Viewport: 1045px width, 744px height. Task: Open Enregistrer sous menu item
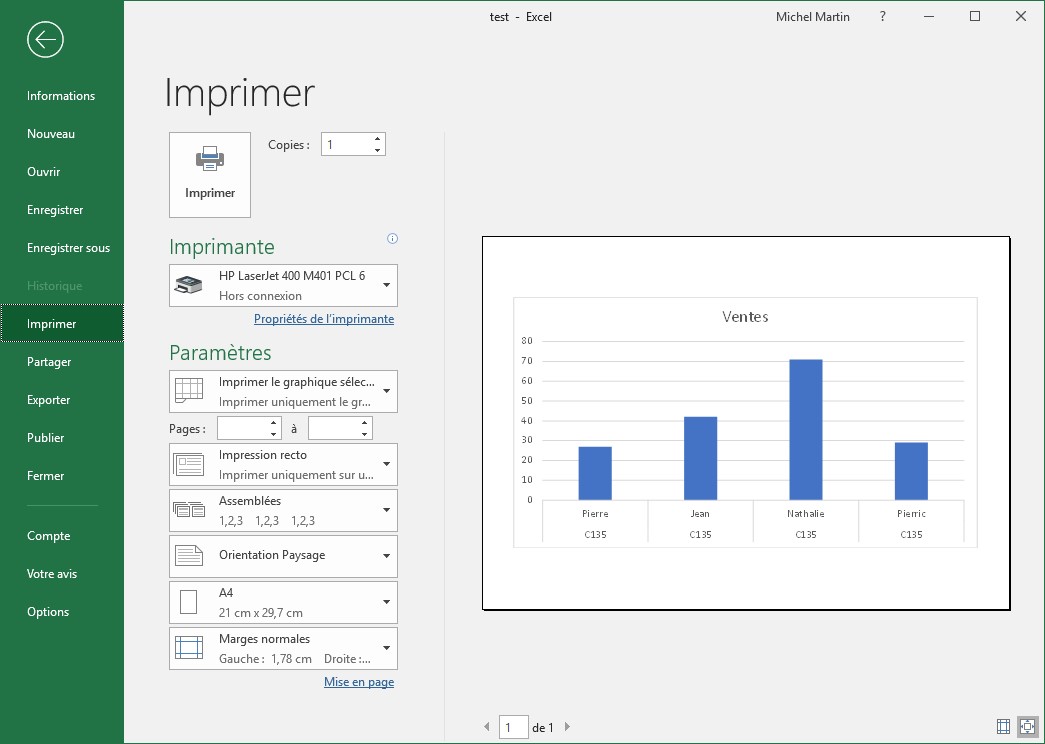[68, 248]
